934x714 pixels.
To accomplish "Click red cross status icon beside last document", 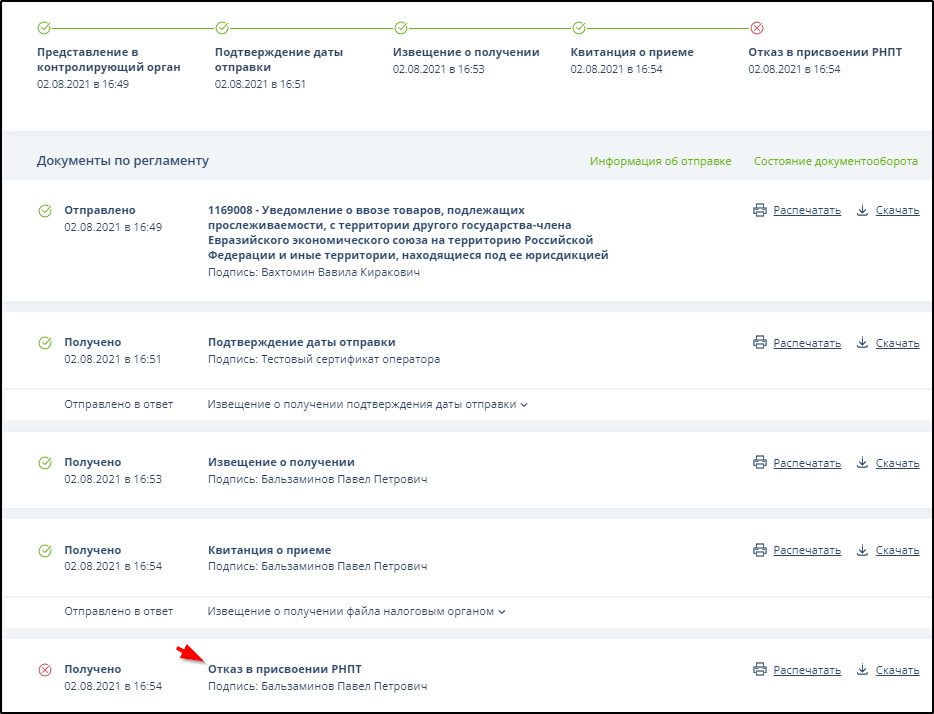I will (x=45, y=670).
